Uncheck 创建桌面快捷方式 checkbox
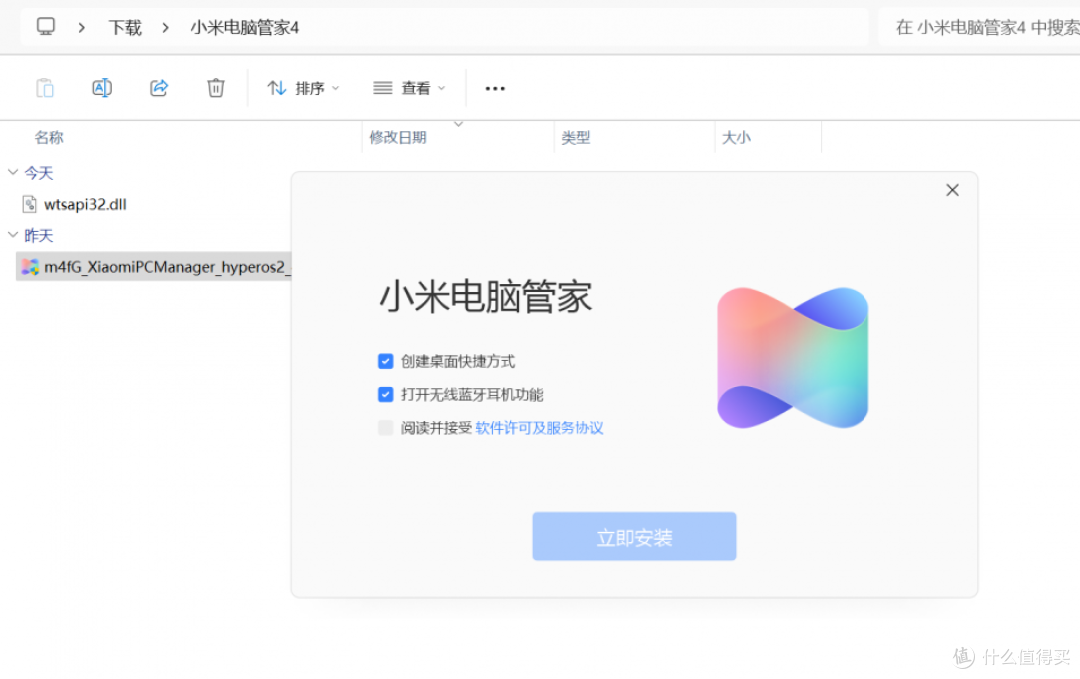Image resolution: width=1080 pixels, height=679 pixels. pyautogui.click(x=386, y=361)
